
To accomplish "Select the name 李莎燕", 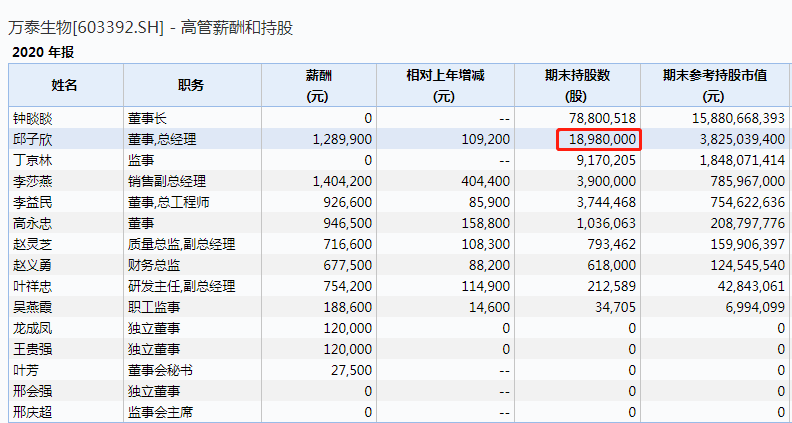I will [x=33, y=181].
